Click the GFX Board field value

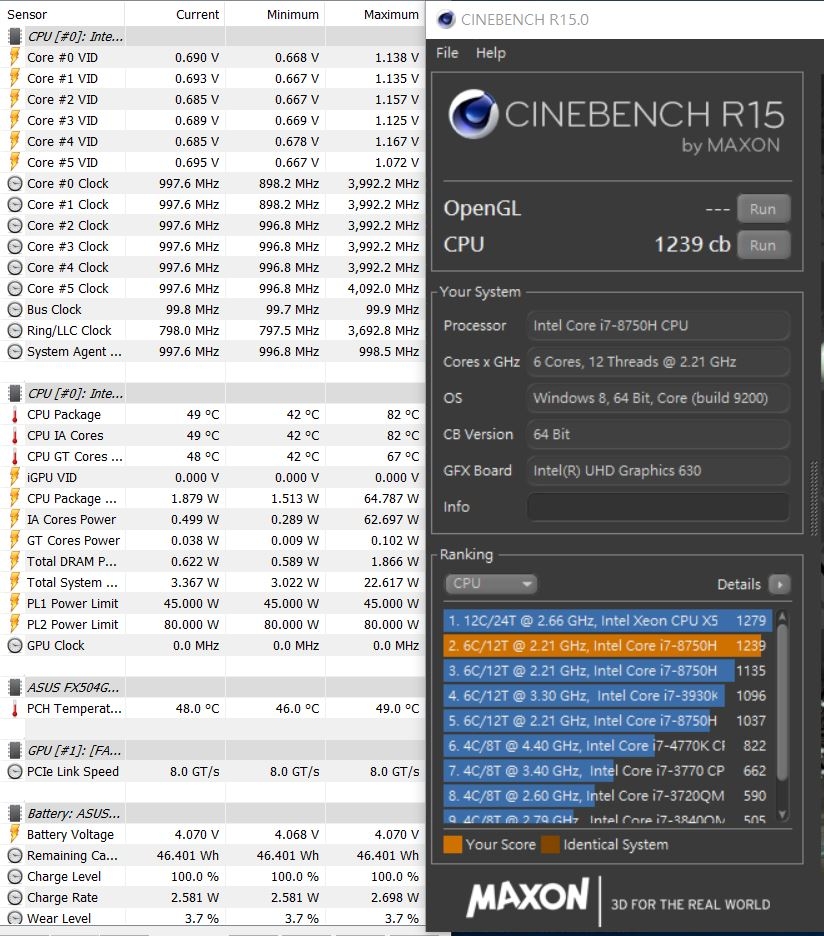[x=658, y=470]
